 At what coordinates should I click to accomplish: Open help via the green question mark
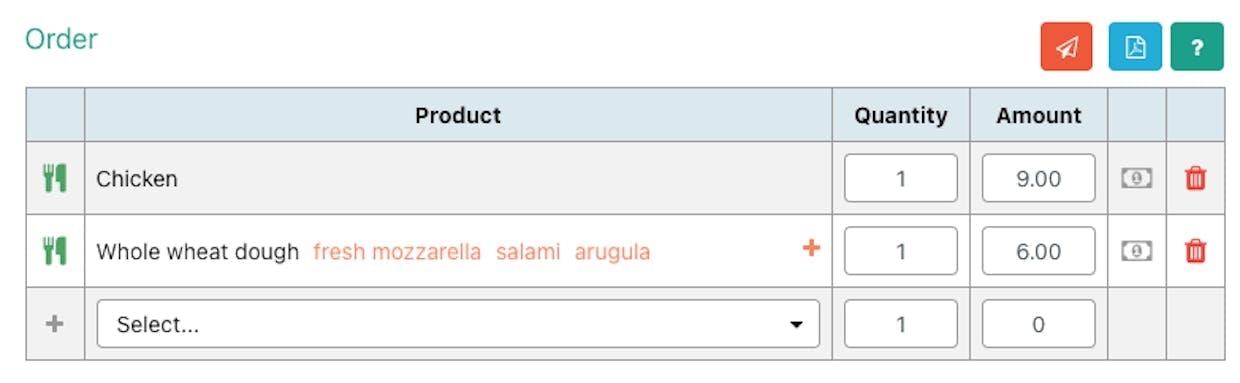(x=1197, y=46)
